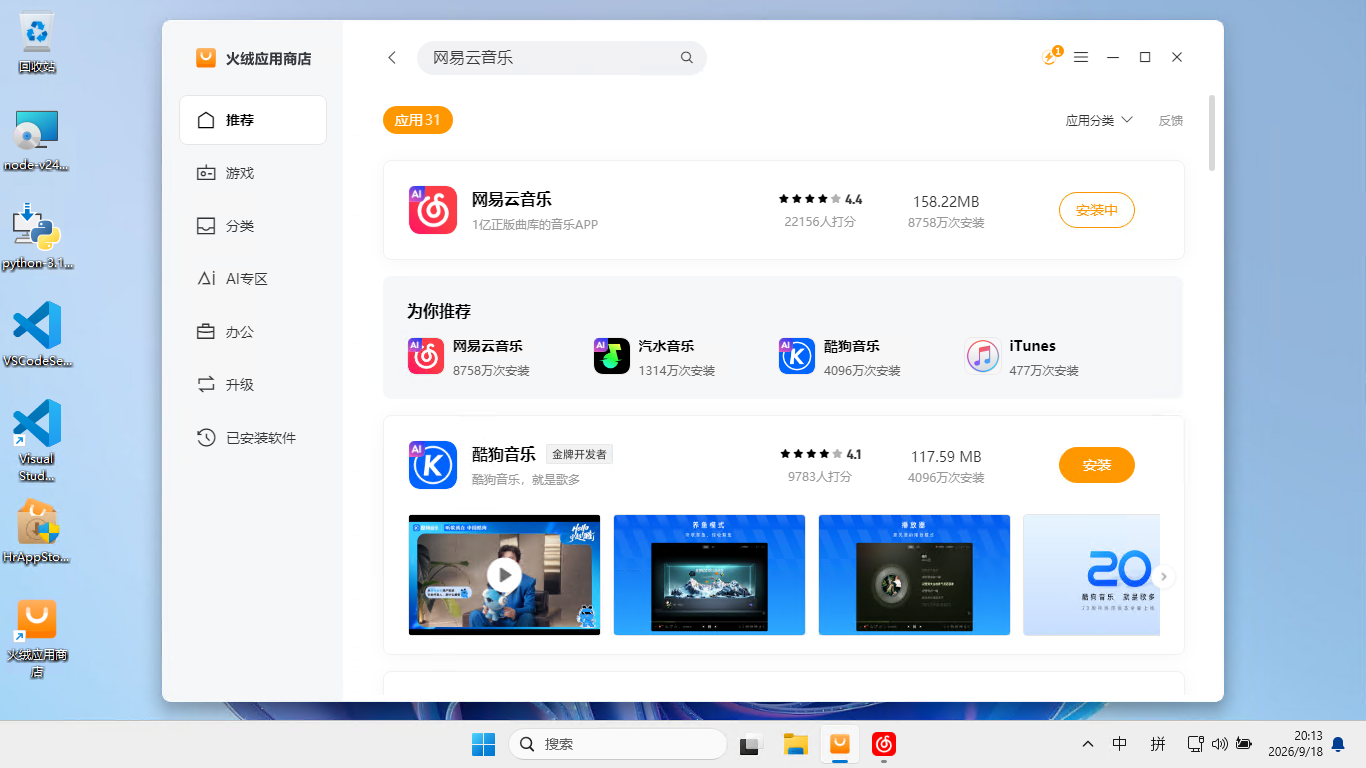The image size is (1366, 768).
Task: Open notification bell in system tray
Action: coord(1338,744)
